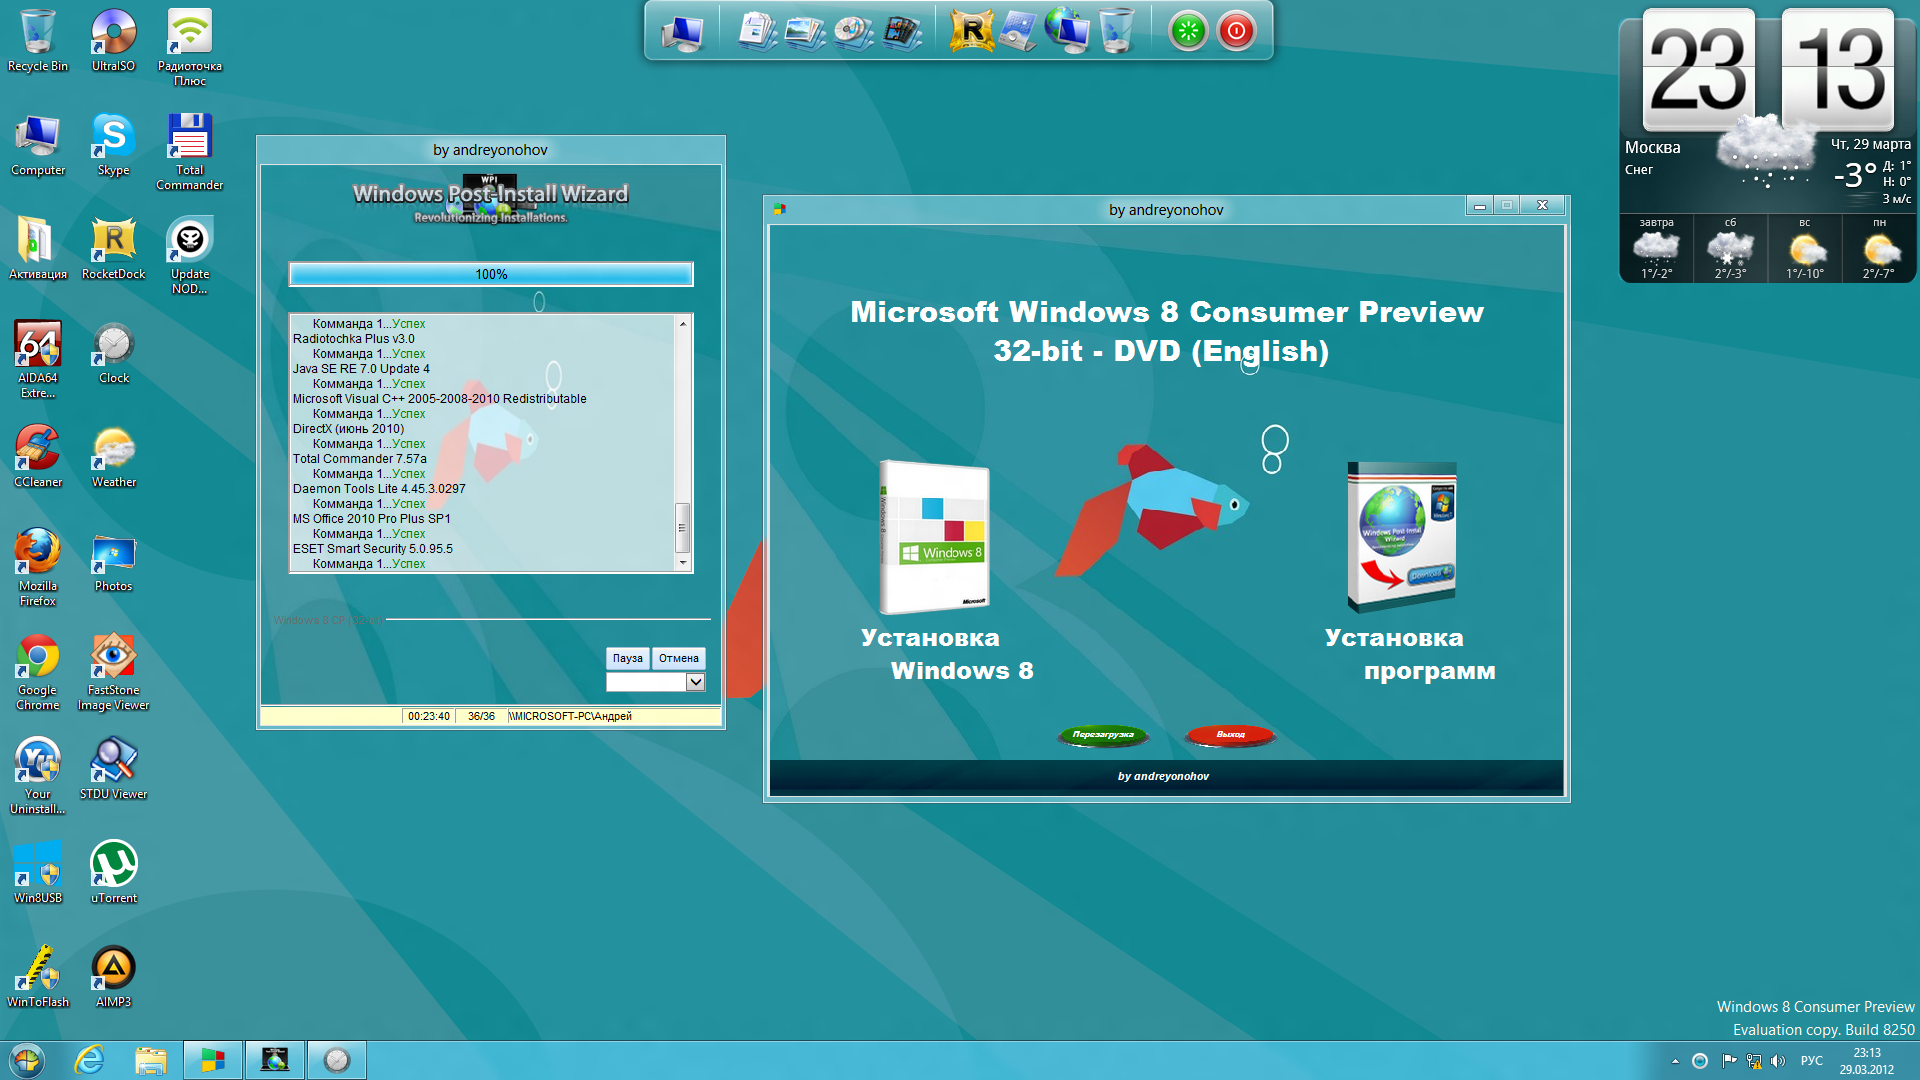Open the Music library icon in dock
This screenshot has height=1080, width=1920.
(x=853, y=32)
